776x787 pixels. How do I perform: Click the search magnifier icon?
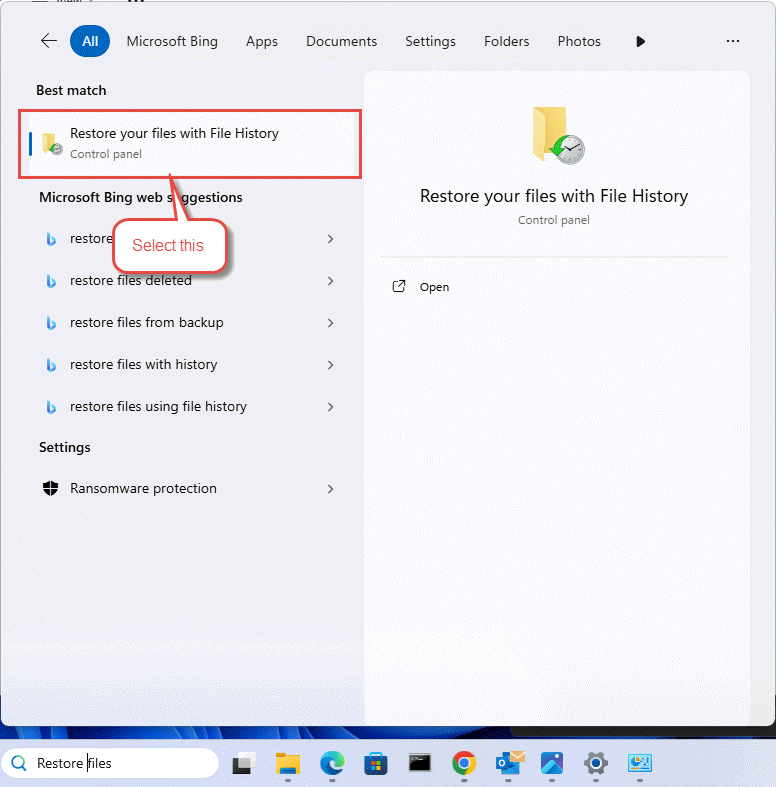pyautogui.click(x=19, y=763)
